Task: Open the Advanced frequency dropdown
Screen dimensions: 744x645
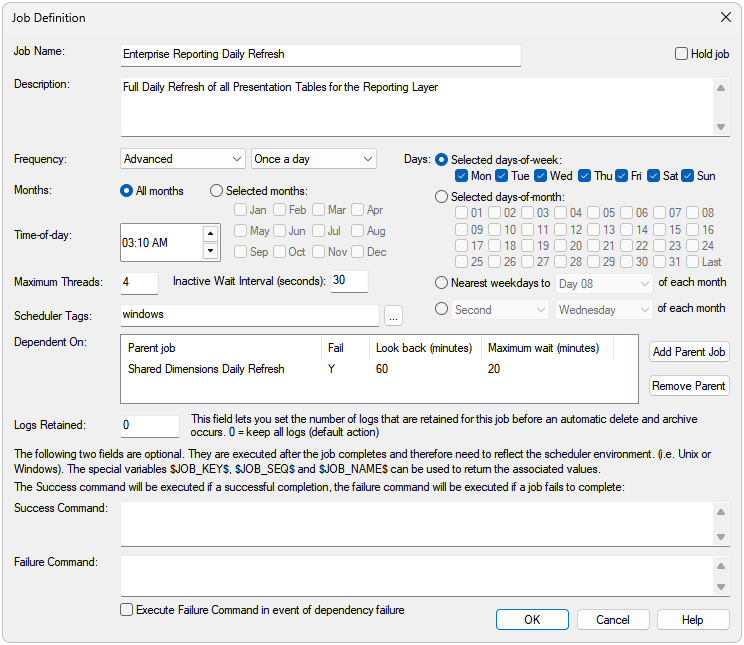Action: pyautogui.click(x=183, y=159)
